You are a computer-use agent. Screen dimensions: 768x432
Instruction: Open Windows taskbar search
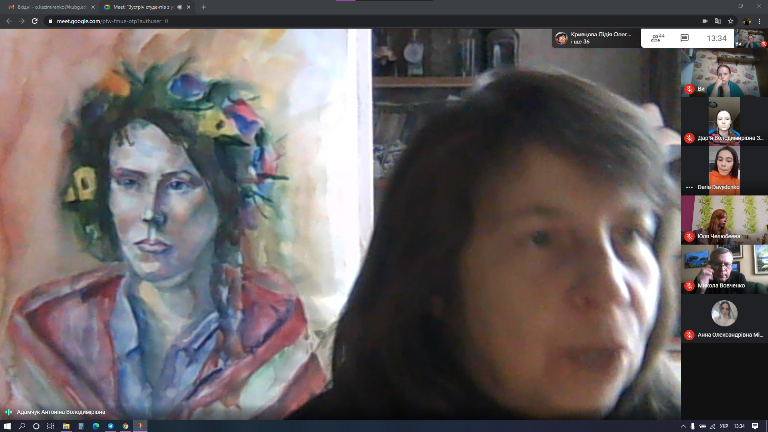tap(22, 426)
